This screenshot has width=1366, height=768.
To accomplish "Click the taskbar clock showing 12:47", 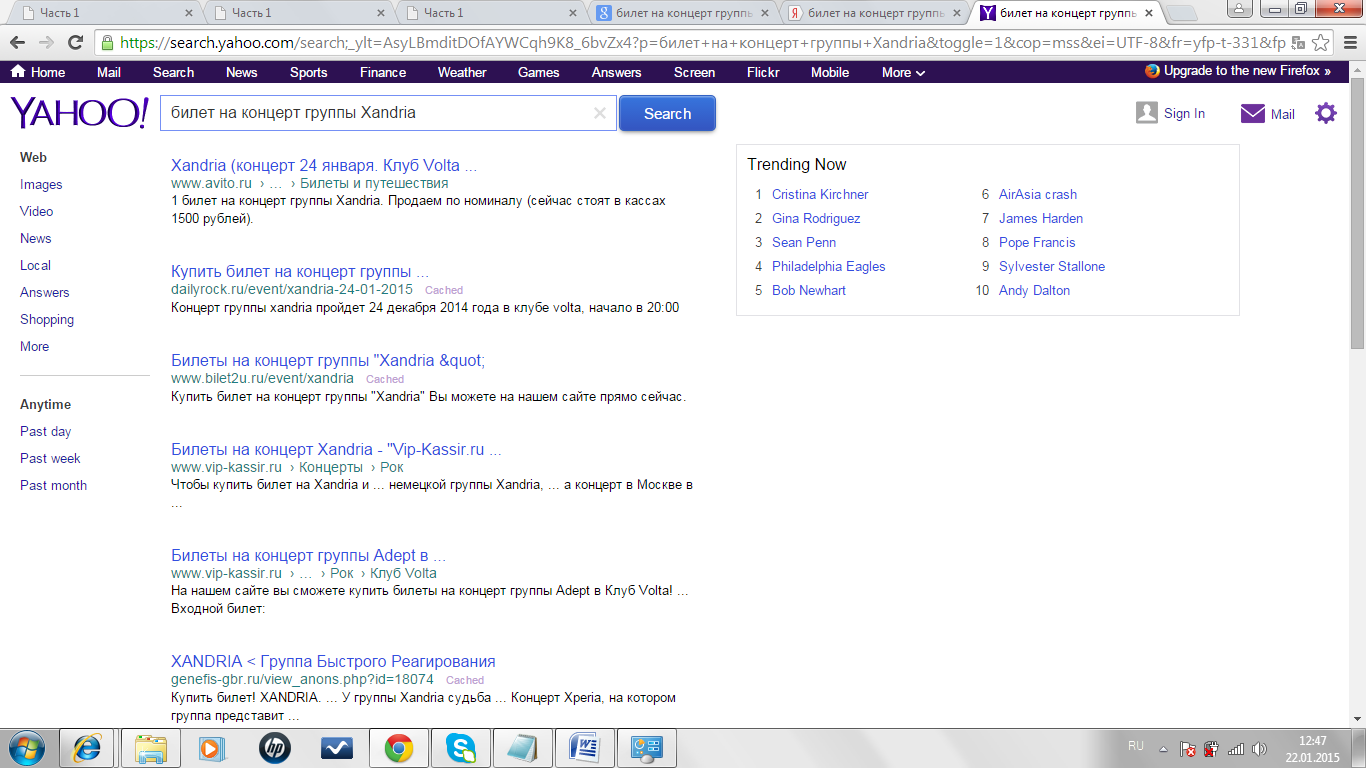I will 1312,741.
